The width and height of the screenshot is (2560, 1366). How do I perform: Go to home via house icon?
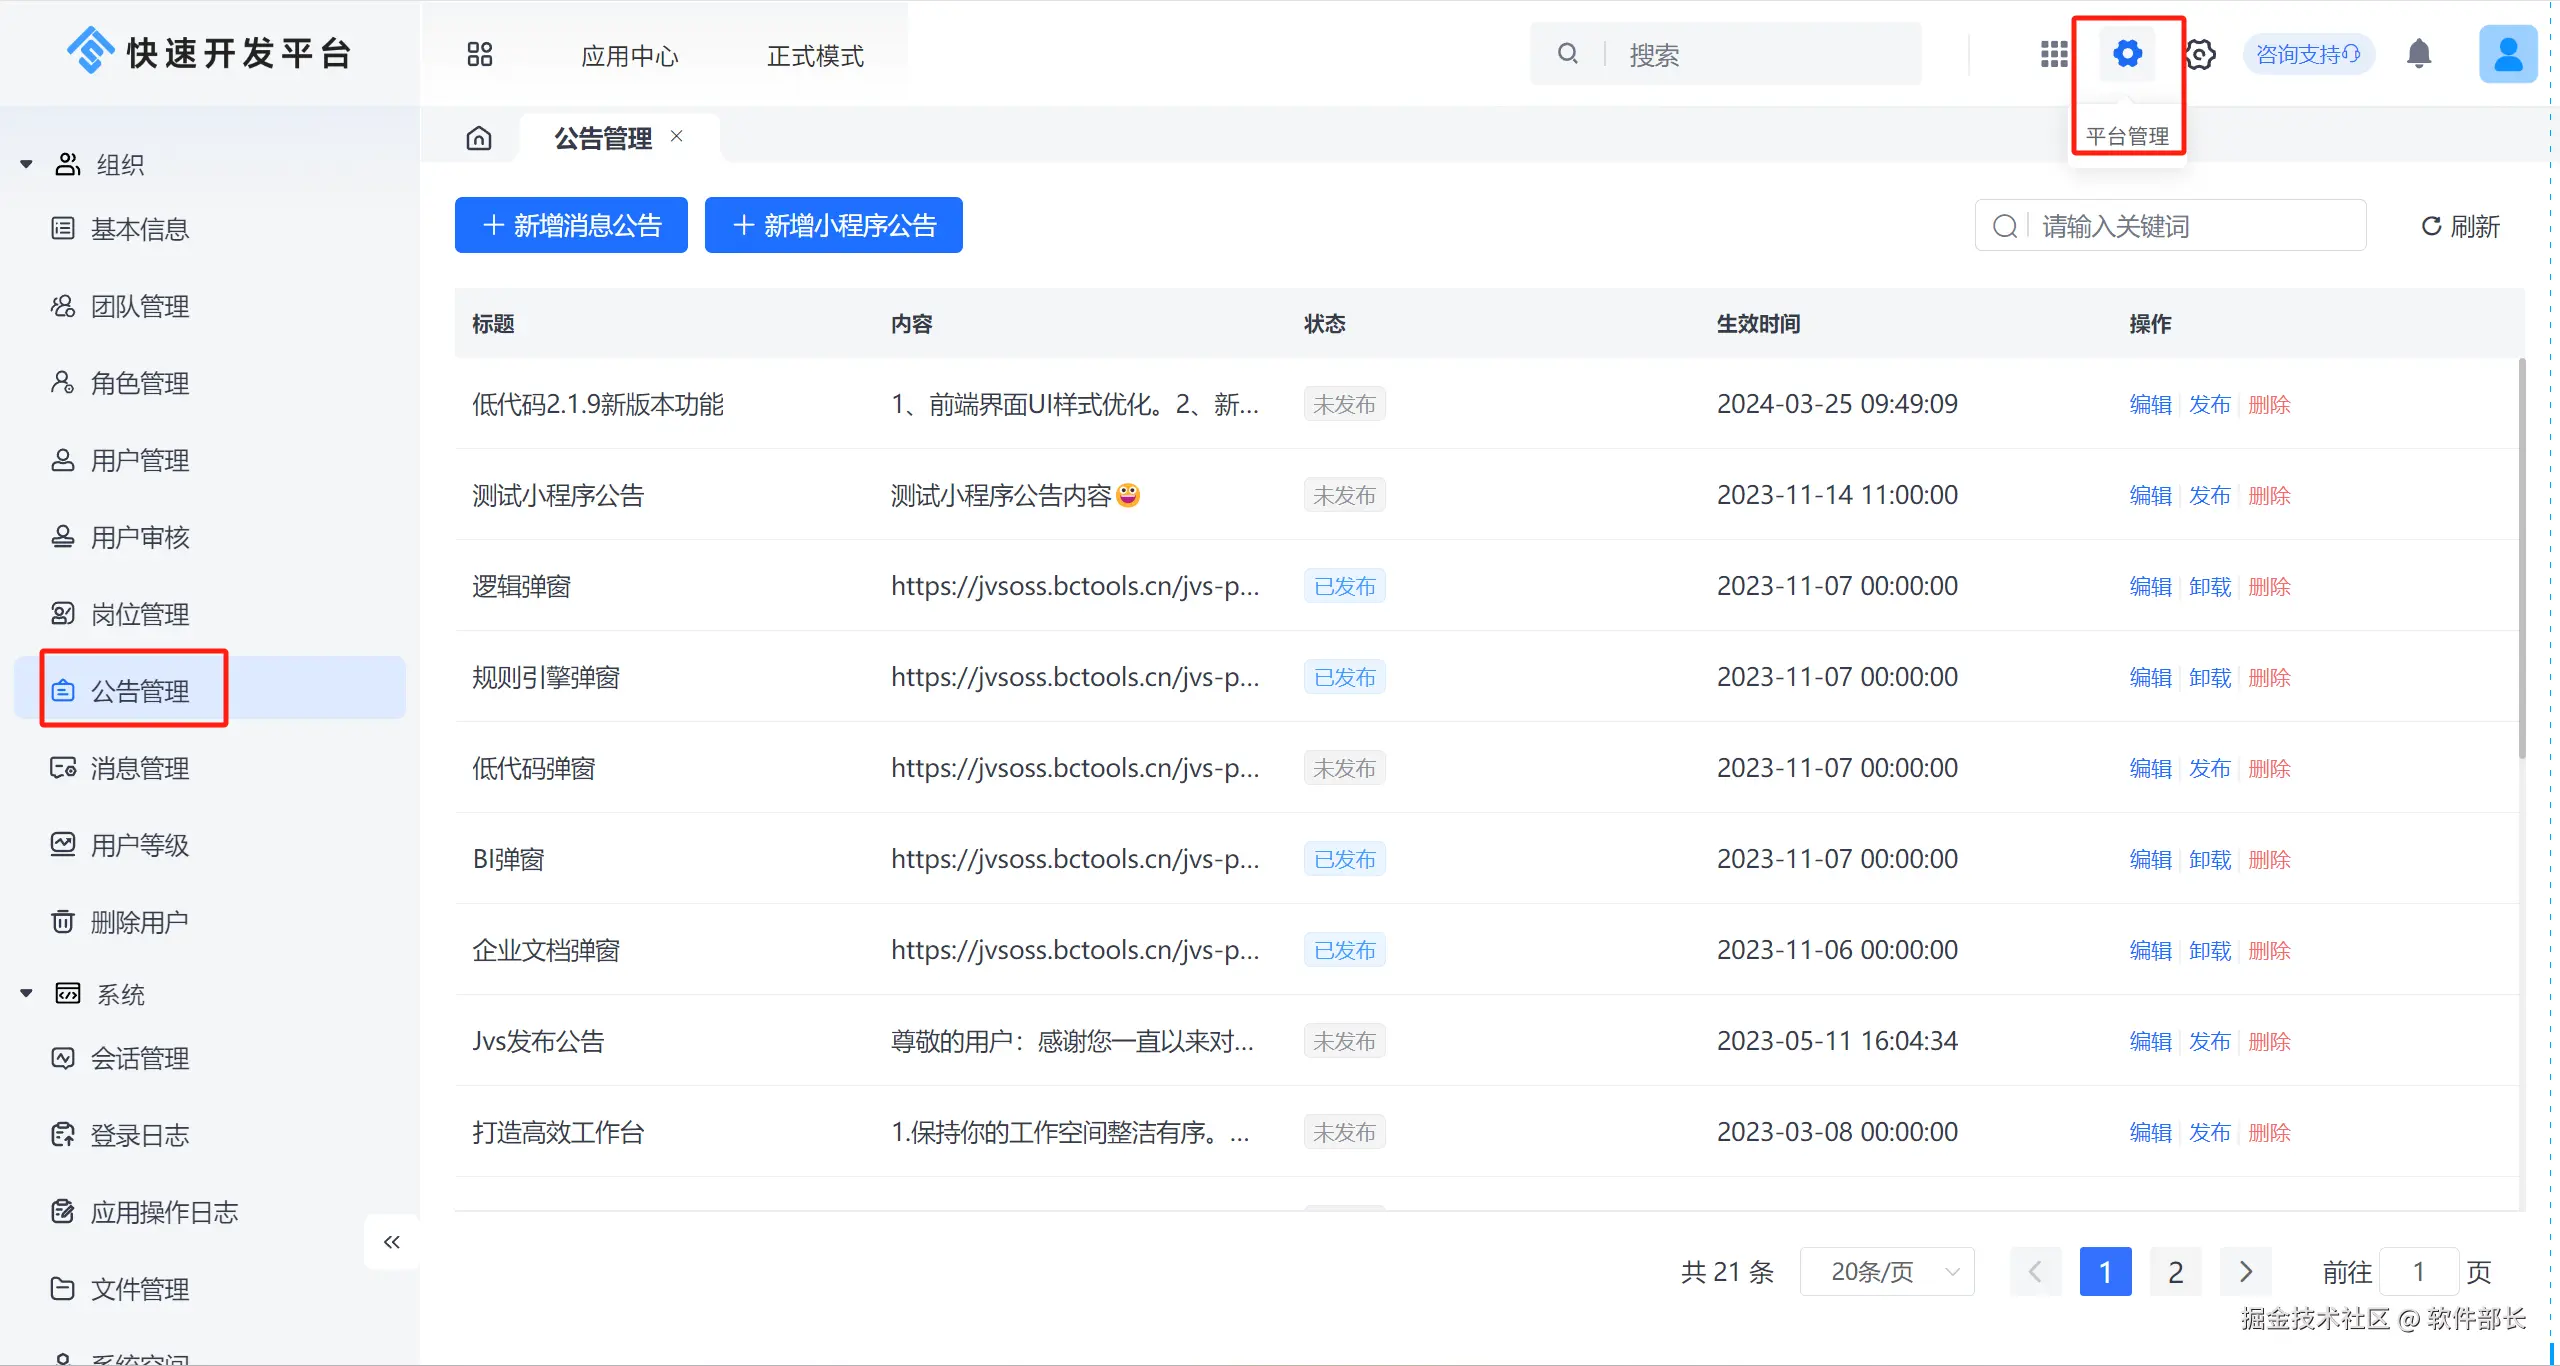tap(479, 138)
